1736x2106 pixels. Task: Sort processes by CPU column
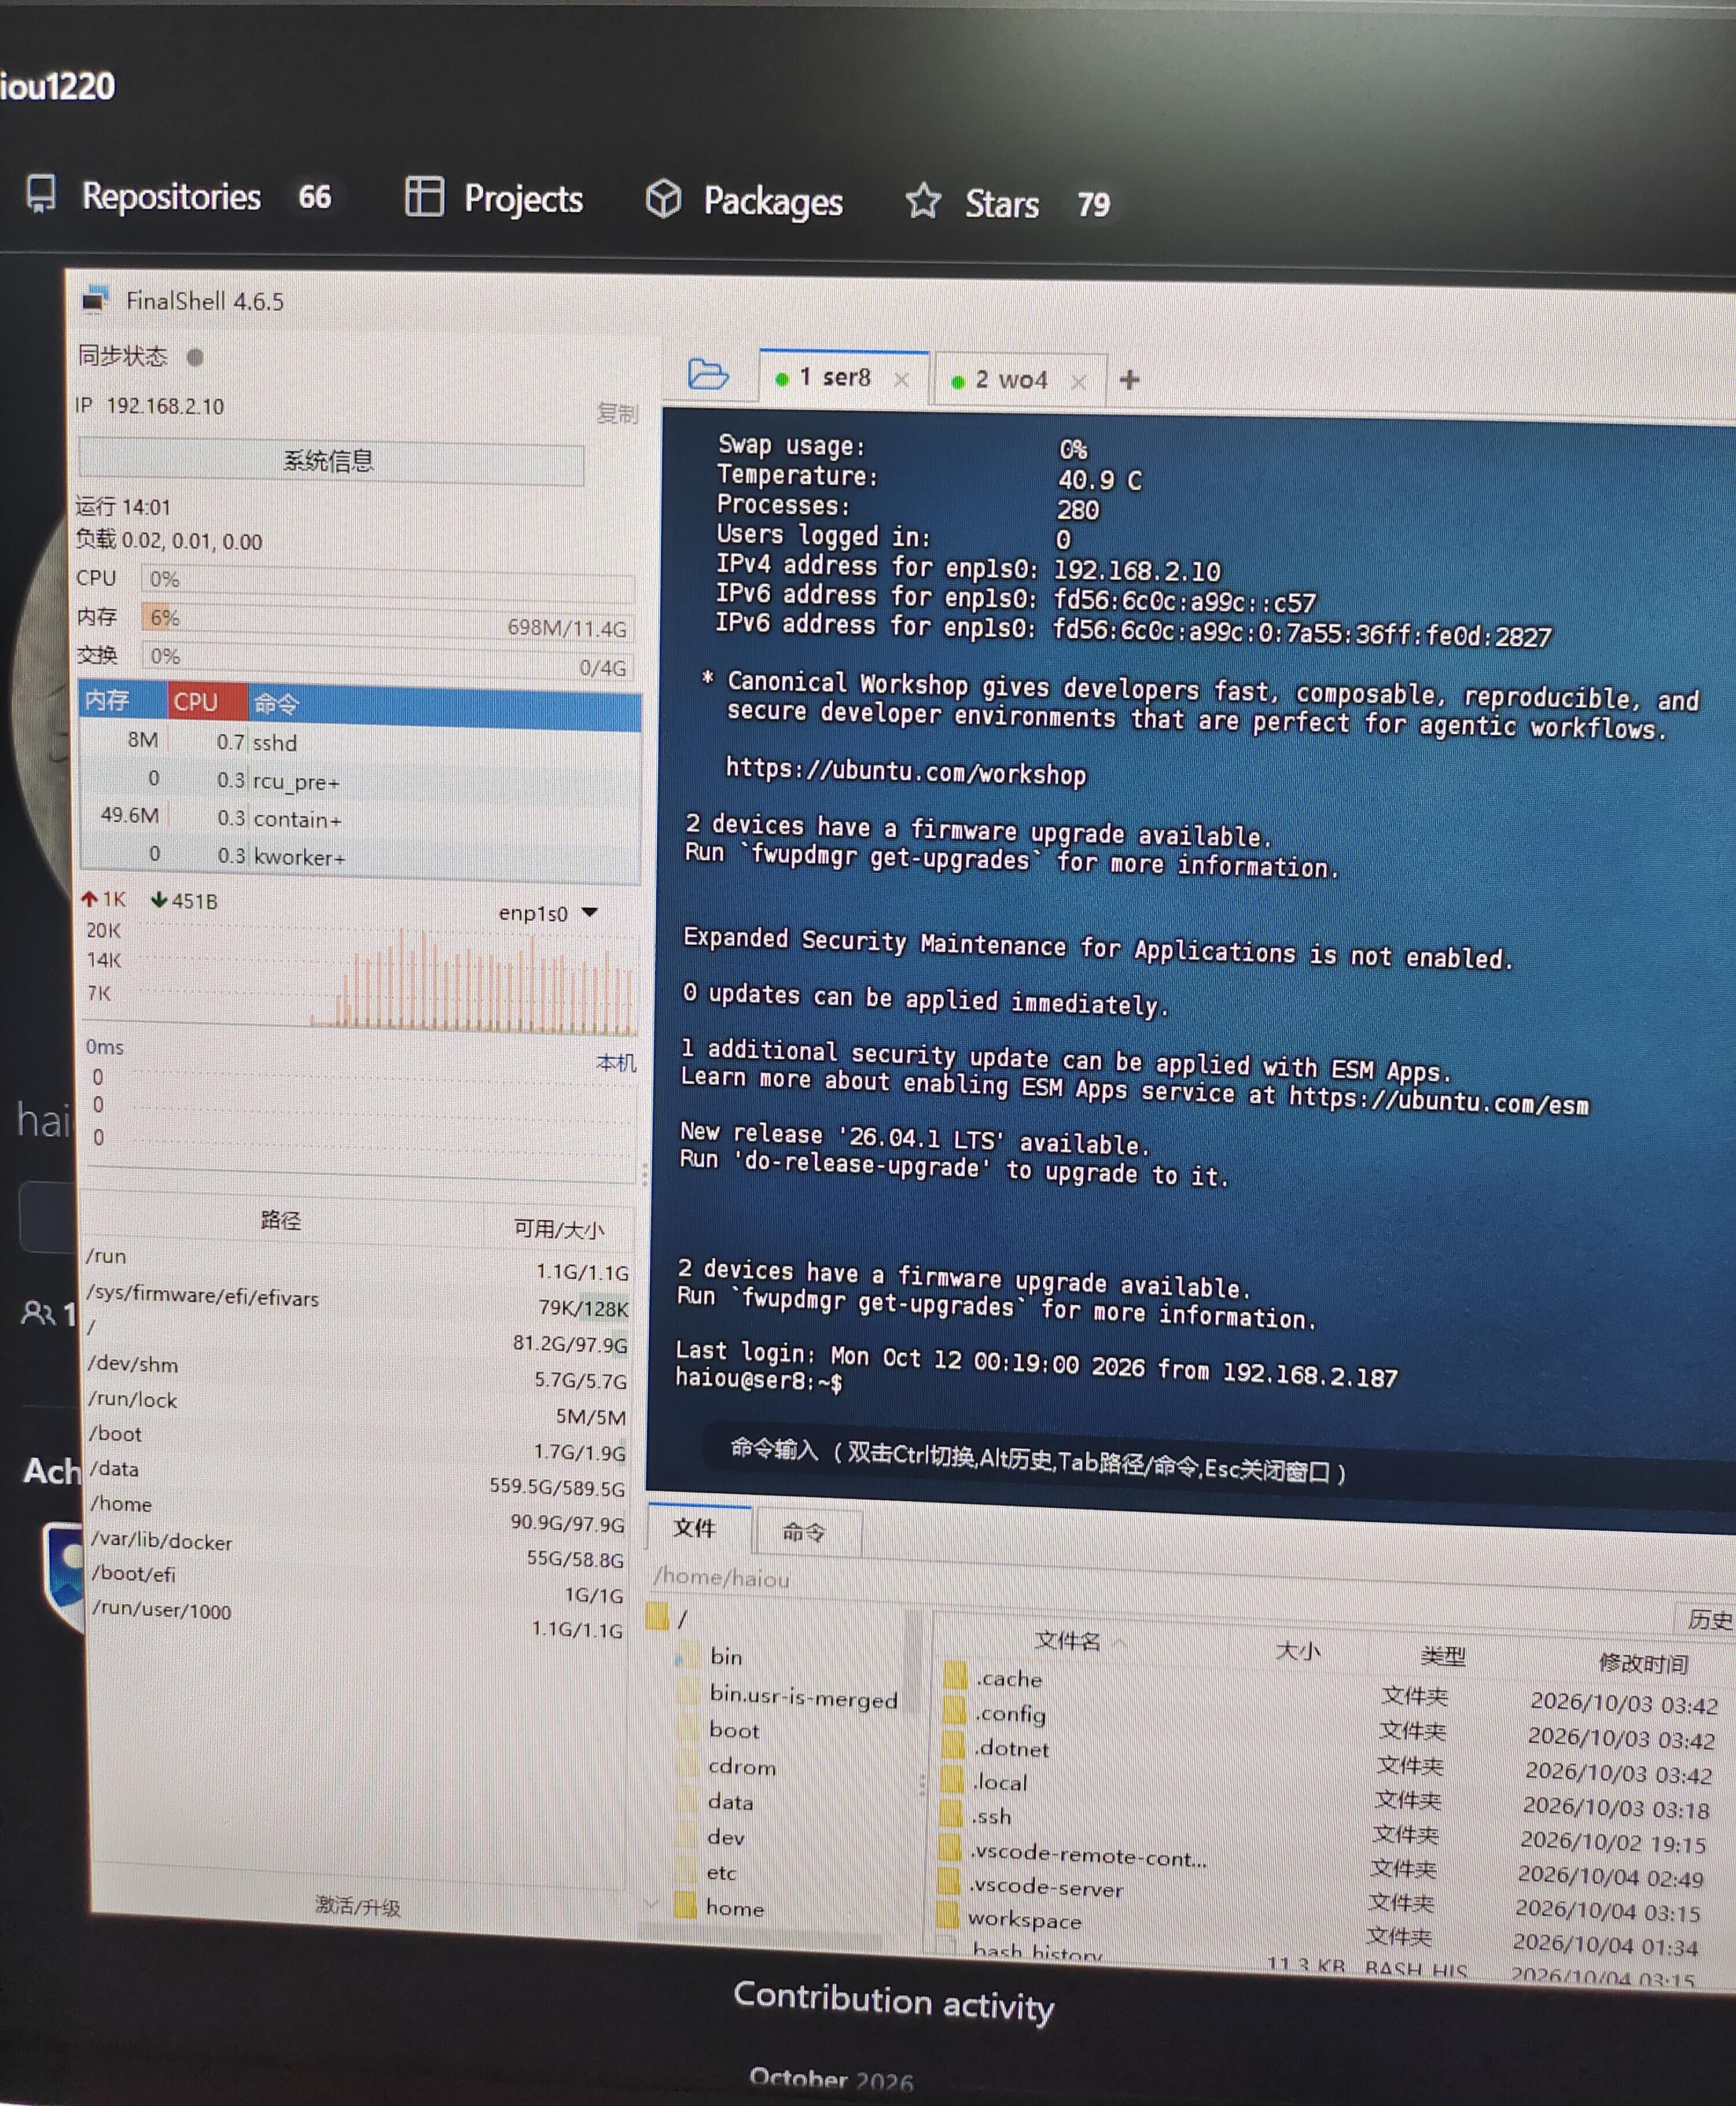click(207, 701)
